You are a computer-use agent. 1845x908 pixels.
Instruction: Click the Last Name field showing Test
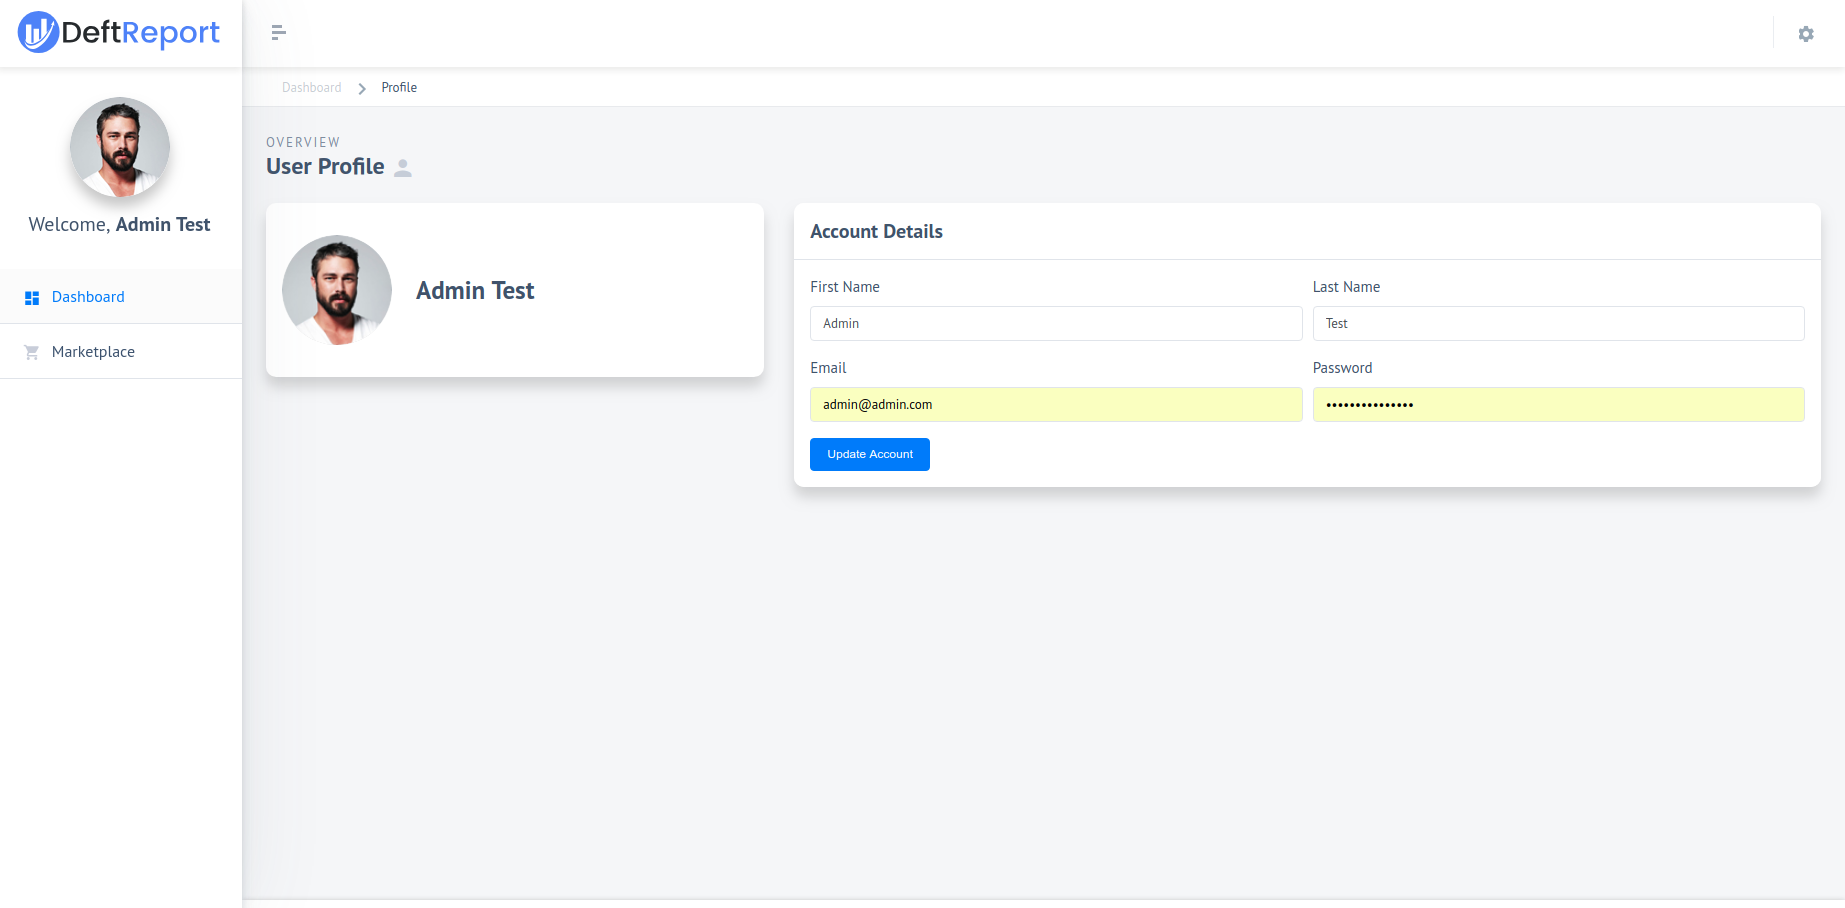click(1557, 323)
